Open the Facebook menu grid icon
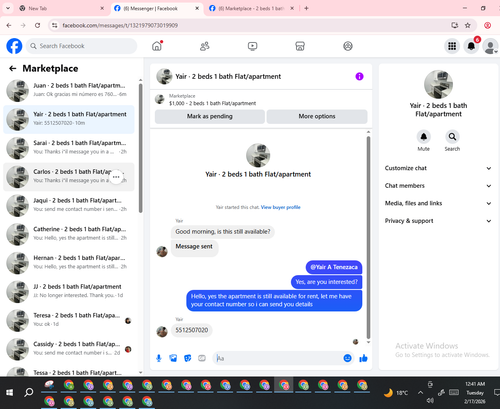This screenshot has width=500, height=409. [x=452, y=46]
